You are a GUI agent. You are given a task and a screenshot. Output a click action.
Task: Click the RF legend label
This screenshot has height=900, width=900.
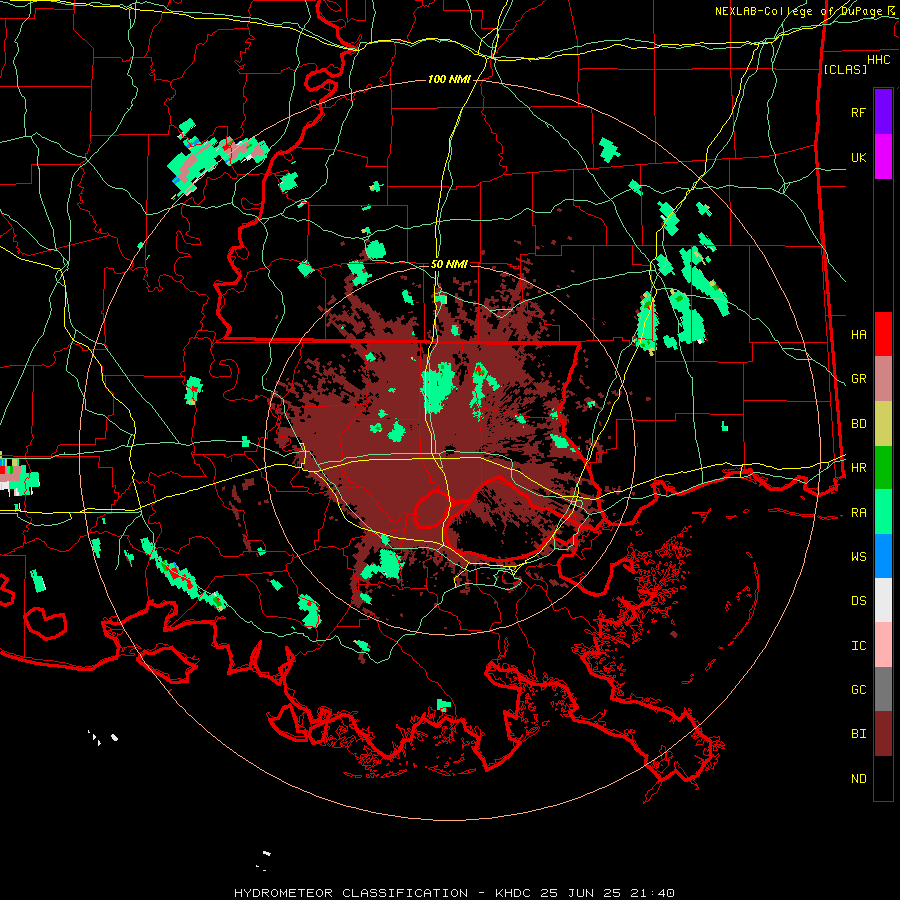(858, 112)
